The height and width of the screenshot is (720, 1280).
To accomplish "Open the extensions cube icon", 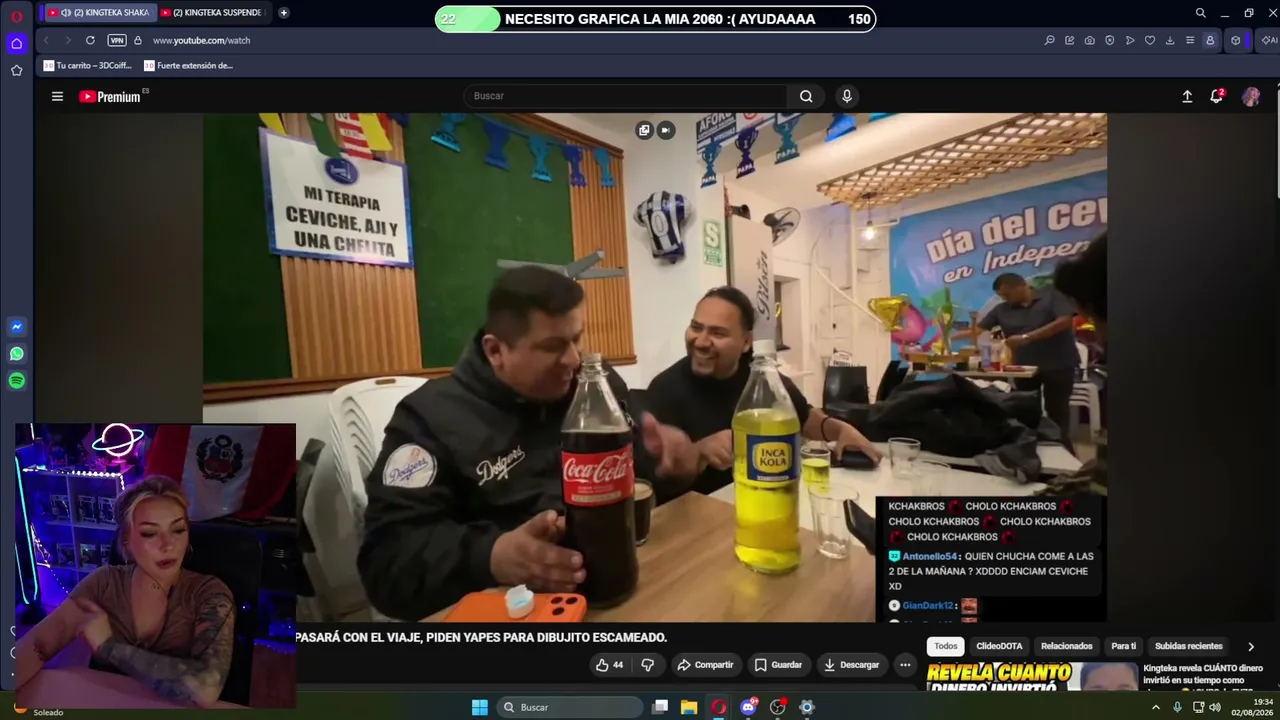I will coord(1236,40).
